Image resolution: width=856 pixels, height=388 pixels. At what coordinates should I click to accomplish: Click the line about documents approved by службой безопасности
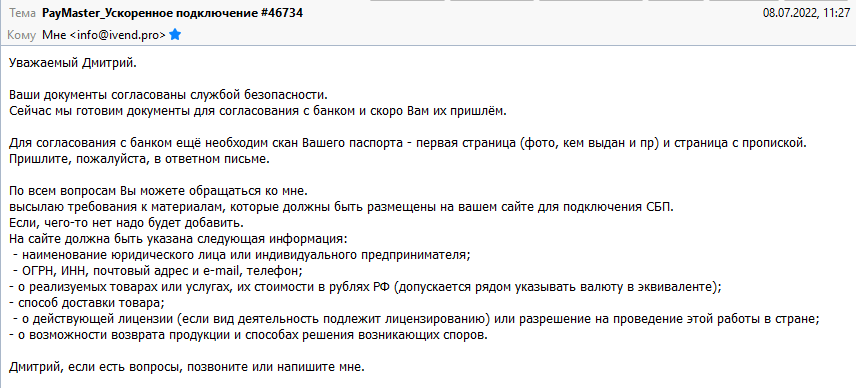click(168, 95)
